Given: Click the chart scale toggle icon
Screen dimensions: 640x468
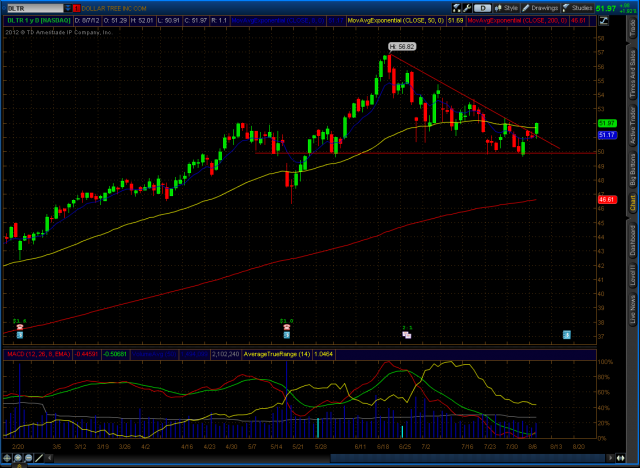Looking at the screenshot, I should [604, 20].
